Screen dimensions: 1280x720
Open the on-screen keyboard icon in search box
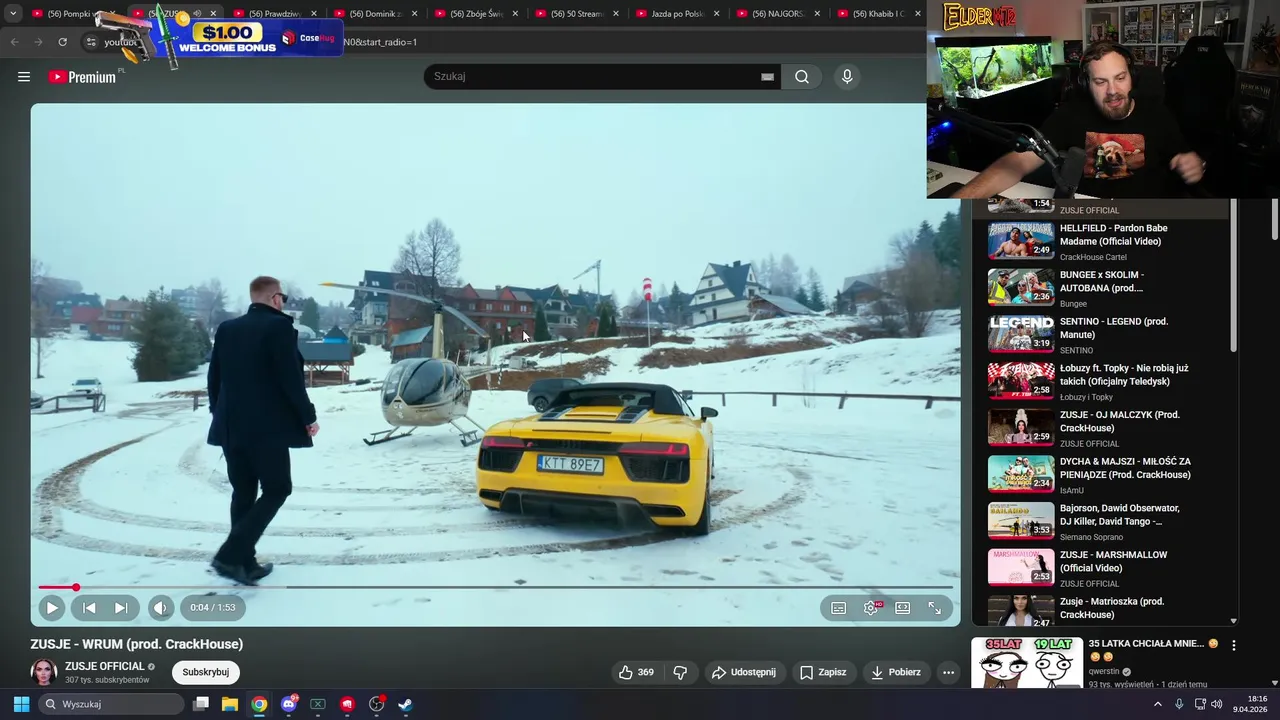767,76
